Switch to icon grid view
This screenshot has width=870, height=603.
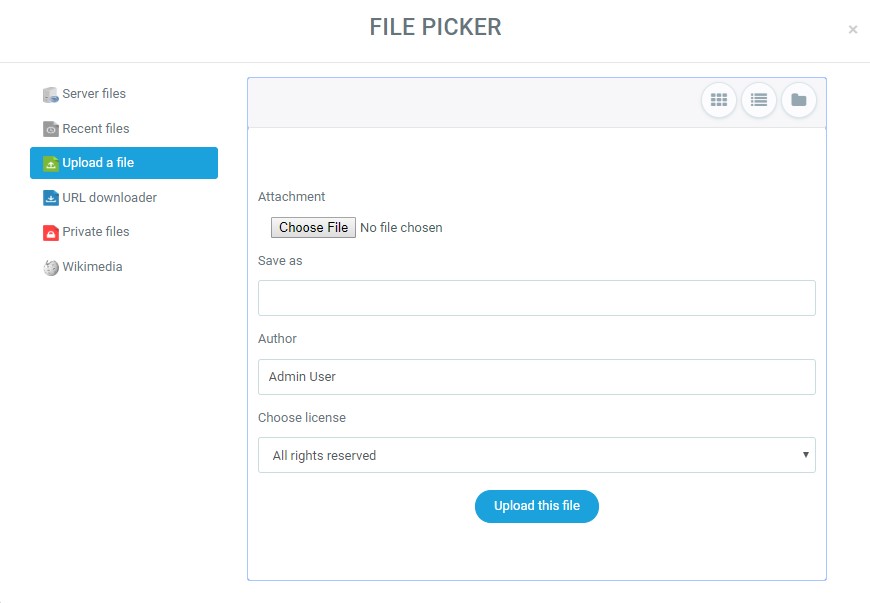(x=718, y=100)
